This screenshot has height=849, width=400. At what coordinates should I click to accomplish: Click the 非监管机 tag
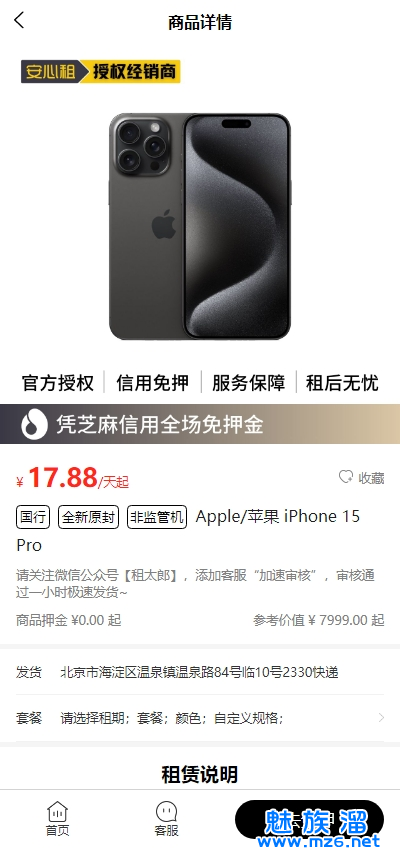[157, 517]
